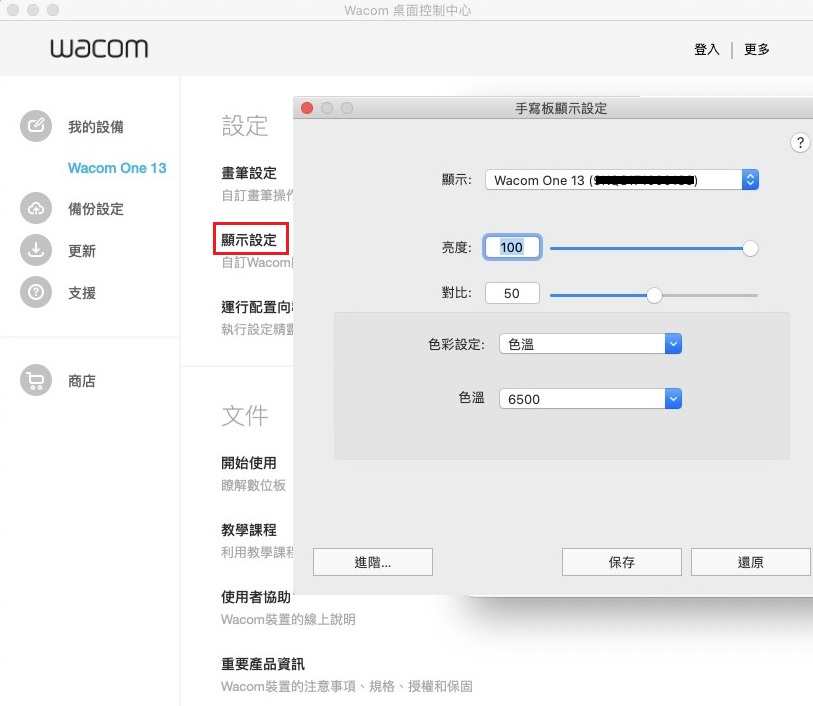Open 備份設定 in sidebar

96,209
